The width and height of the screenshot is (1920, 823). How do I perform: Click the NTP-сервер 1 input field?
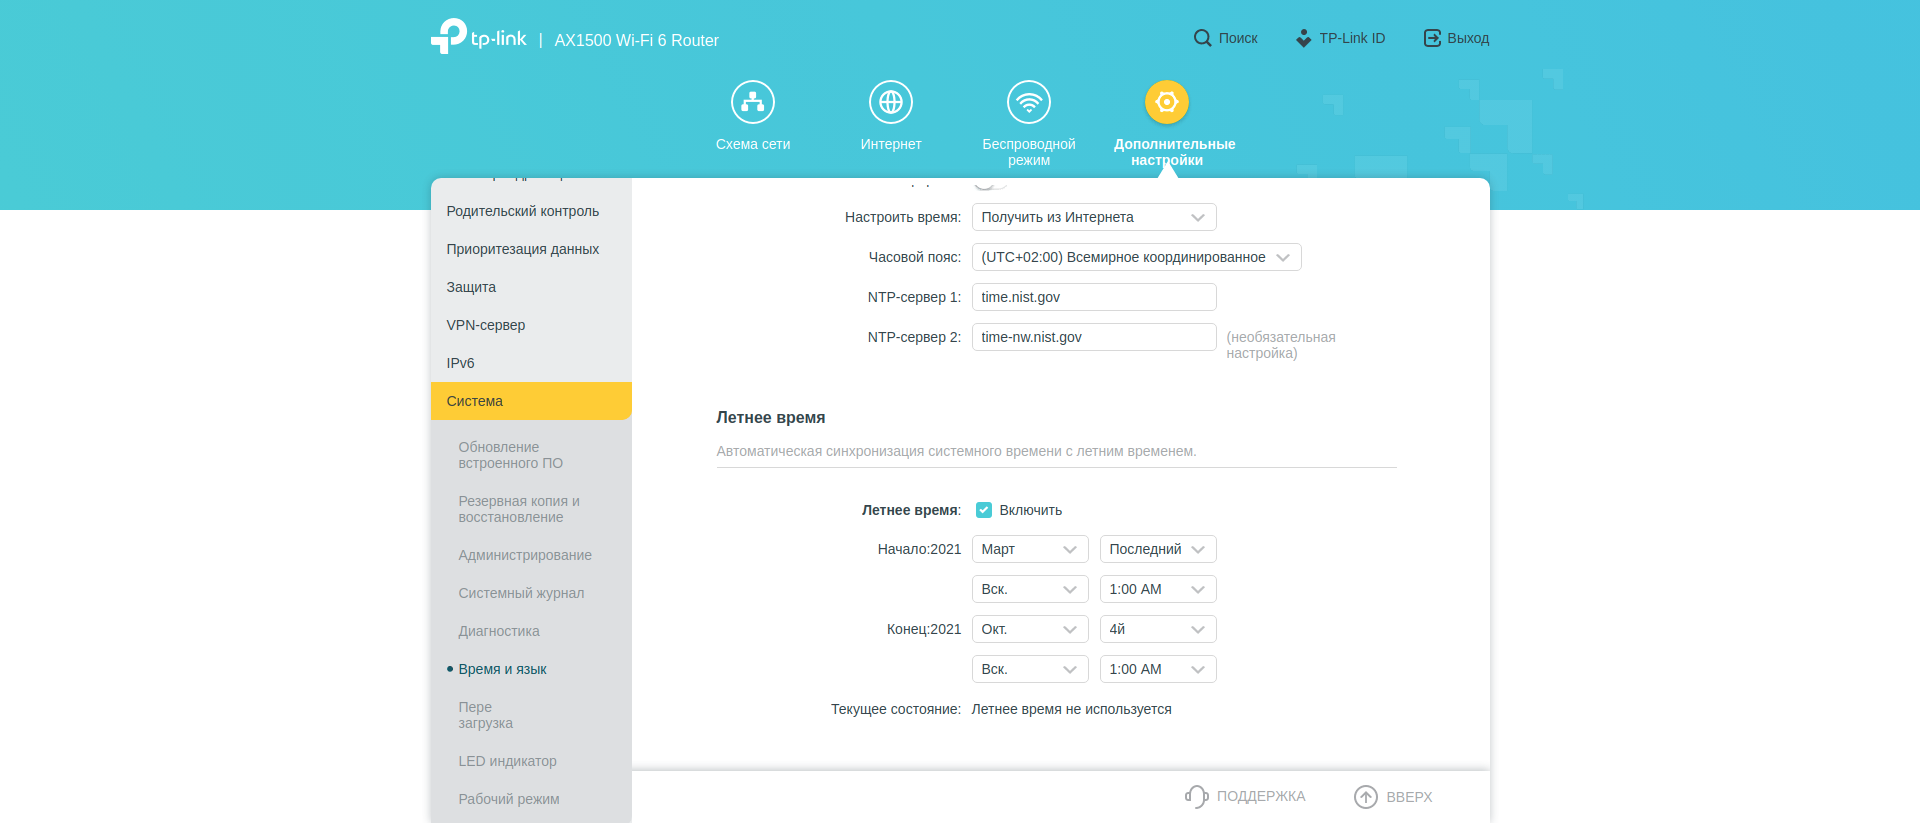point(1093,297)
